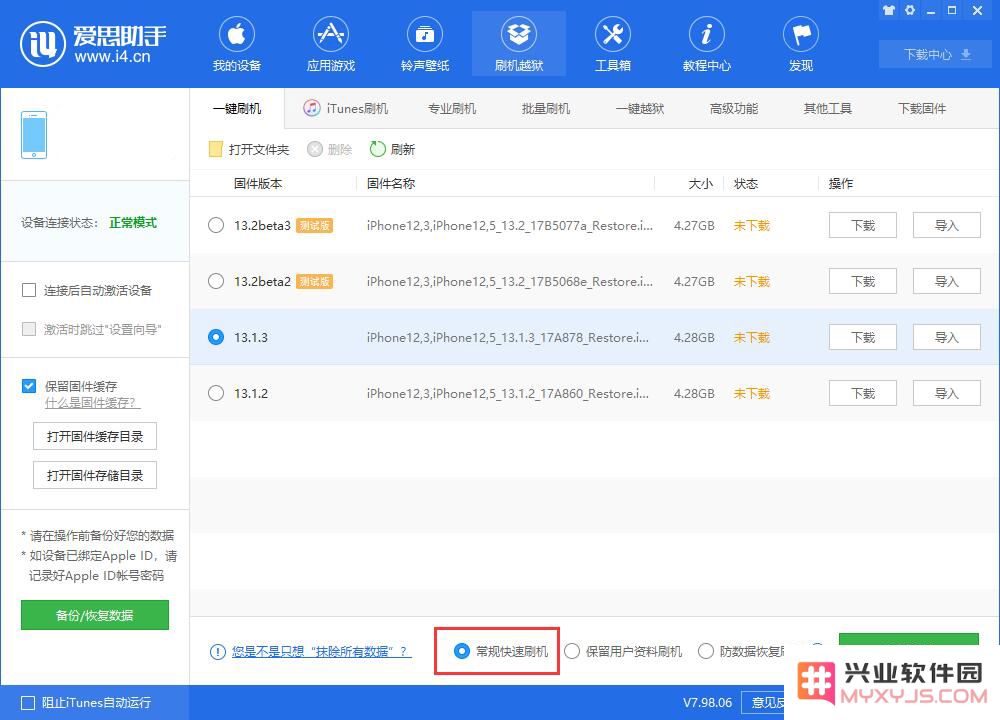Image resolution: width=1000 pixels, height=720 pixels.
Task: Click version number V7.98.06 in status bar
Action: point(707,703)
